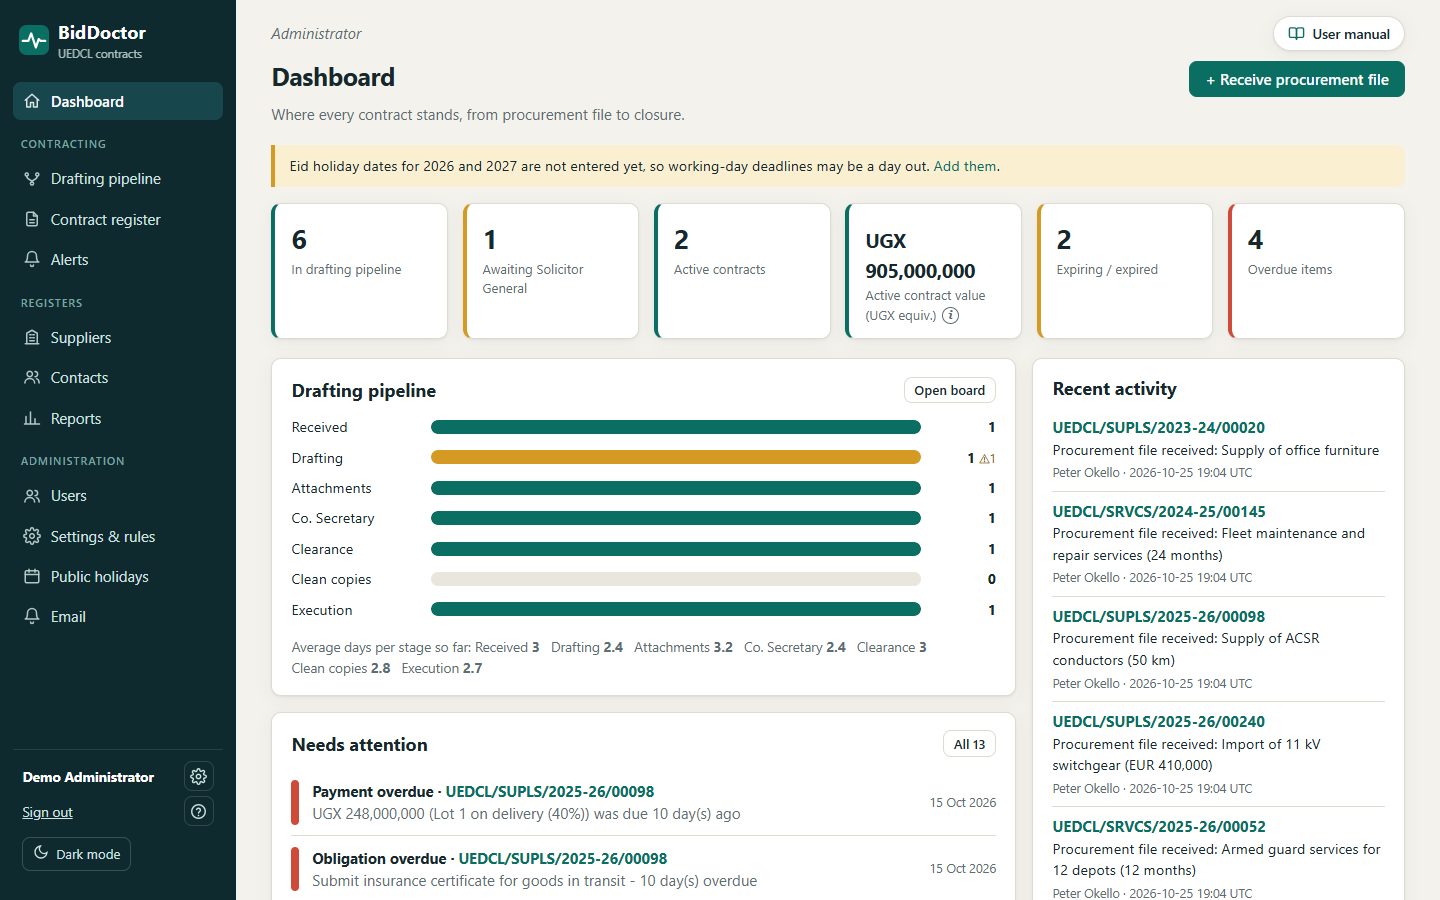The height and width of the screenshot is (900, 1440).
Task: Click the info icon next to UGX equiv.
Action: point(951,315)
